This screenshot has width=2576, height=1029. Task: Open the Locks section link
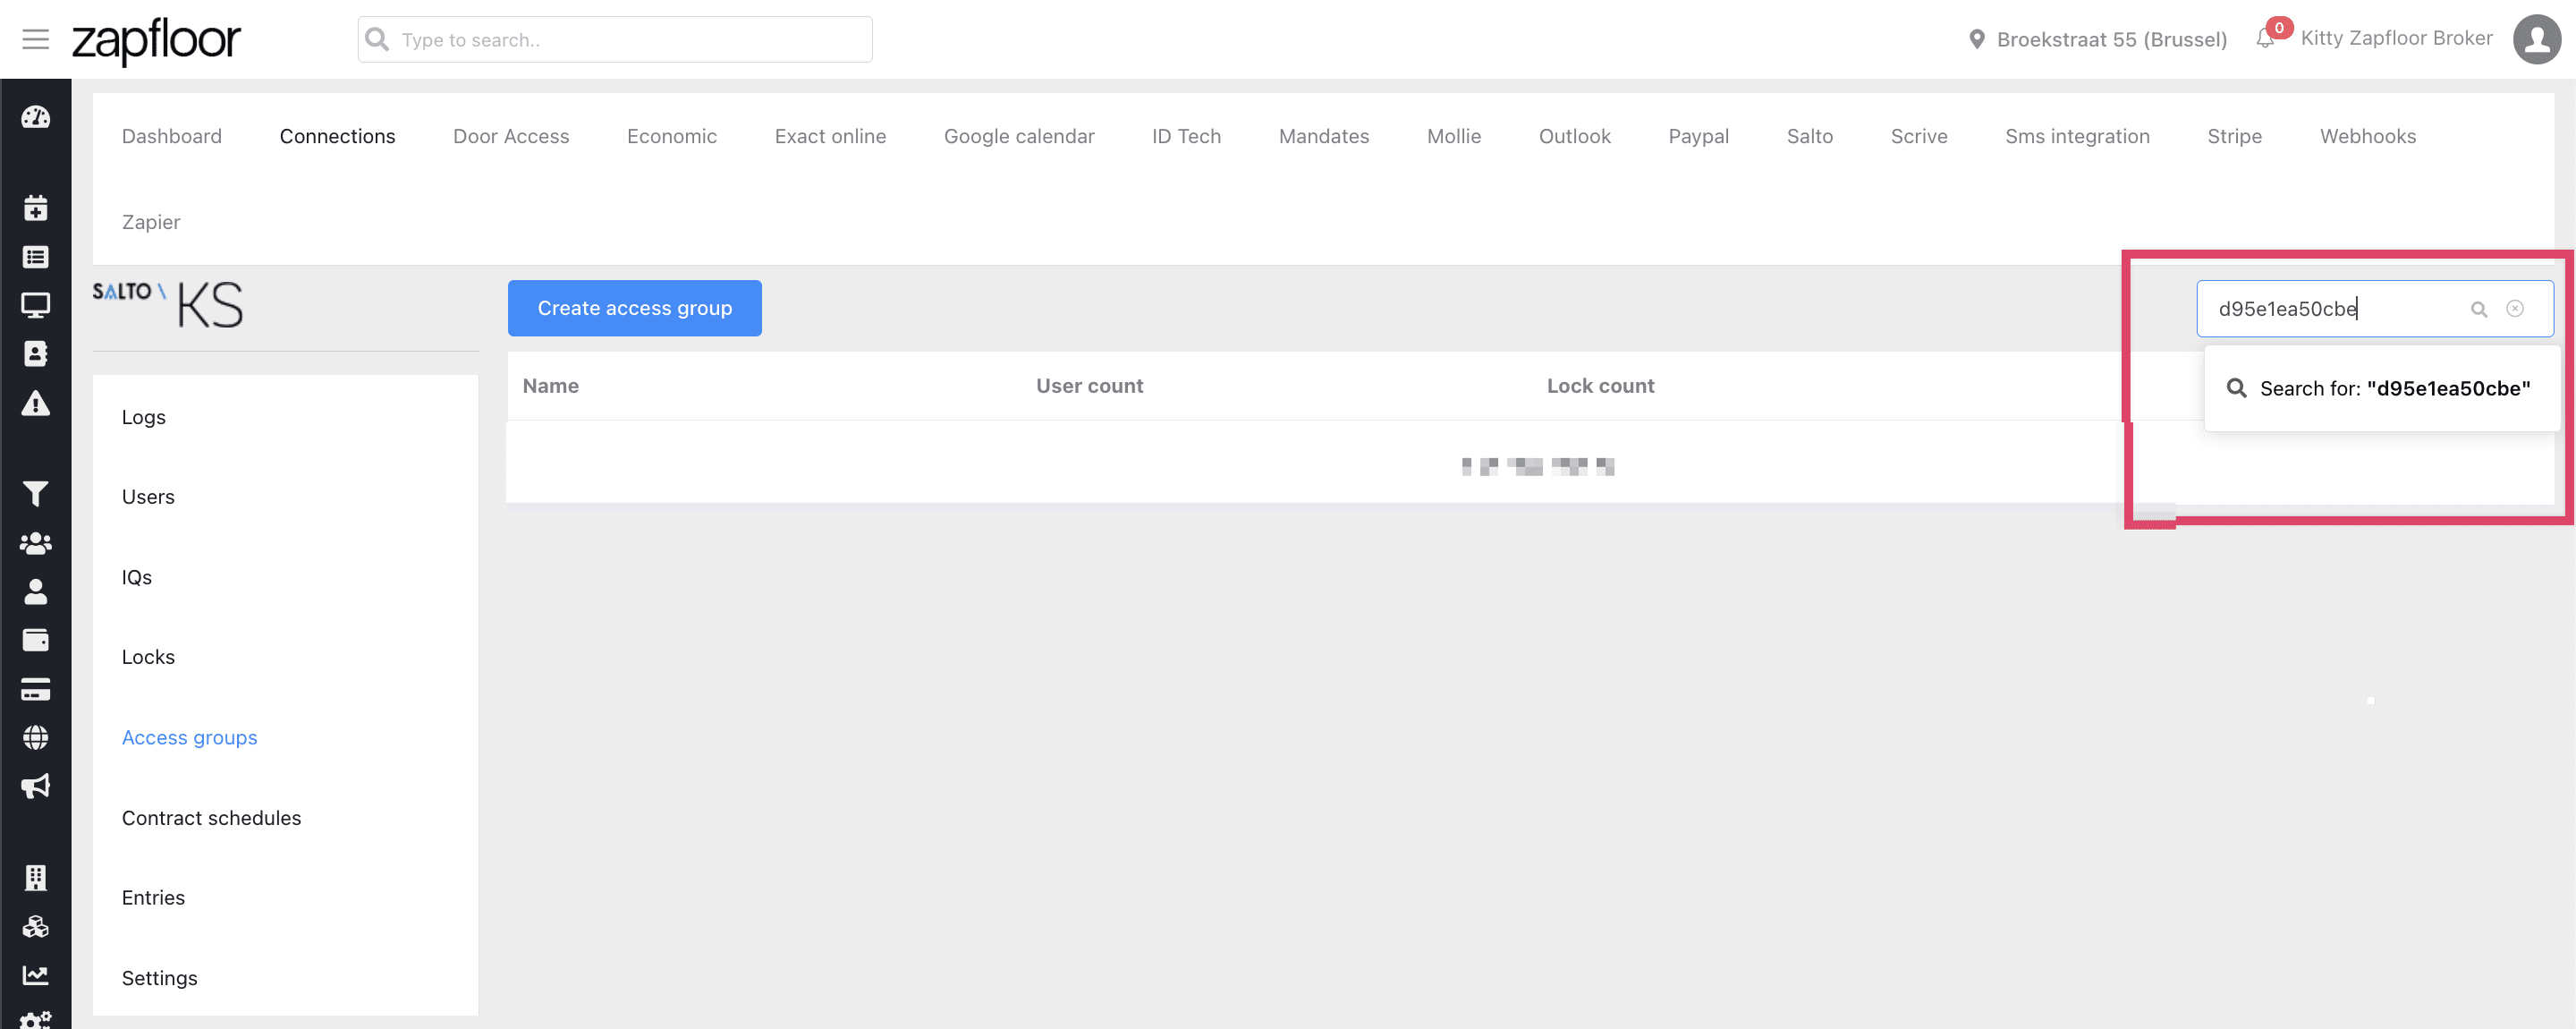coord(148,657)
